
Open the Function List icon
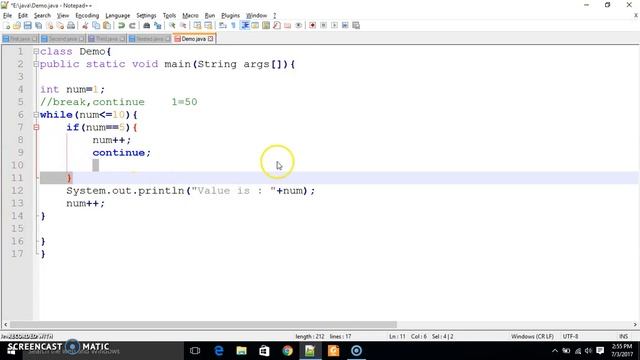coord(277,25)
